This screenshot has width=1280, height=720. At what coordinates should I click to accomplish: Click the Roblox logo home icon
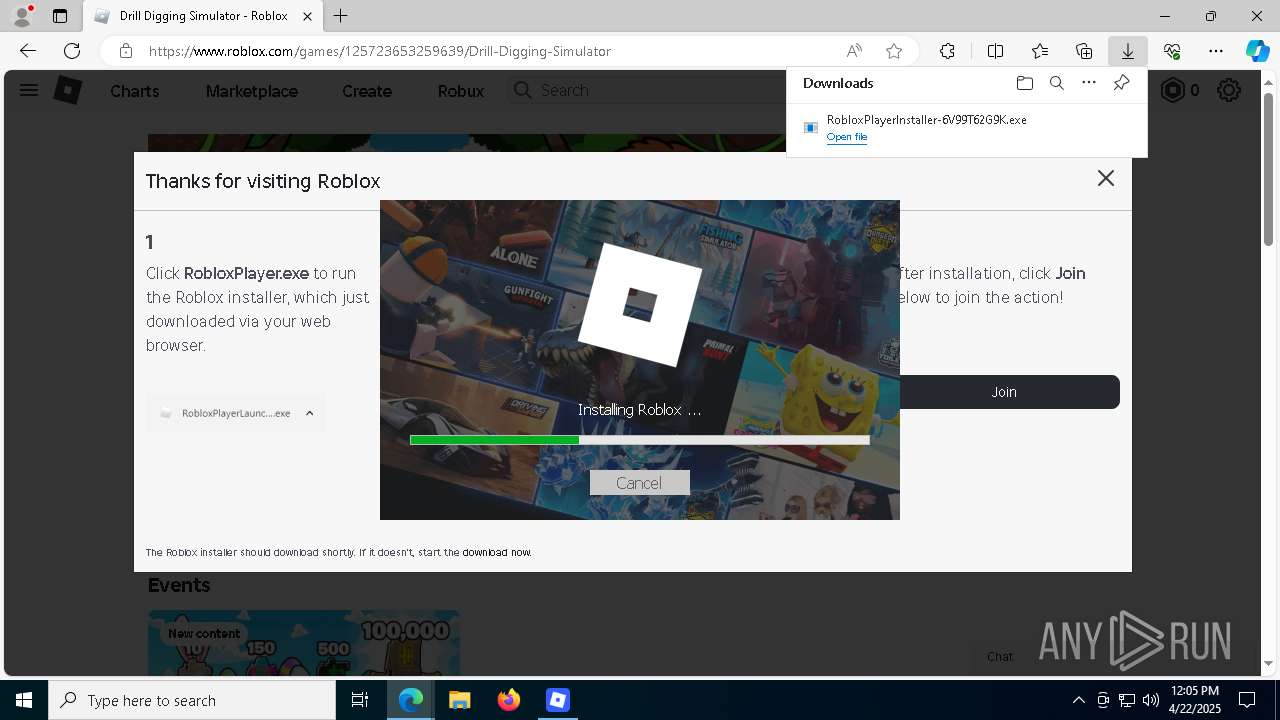coord(67,90)
